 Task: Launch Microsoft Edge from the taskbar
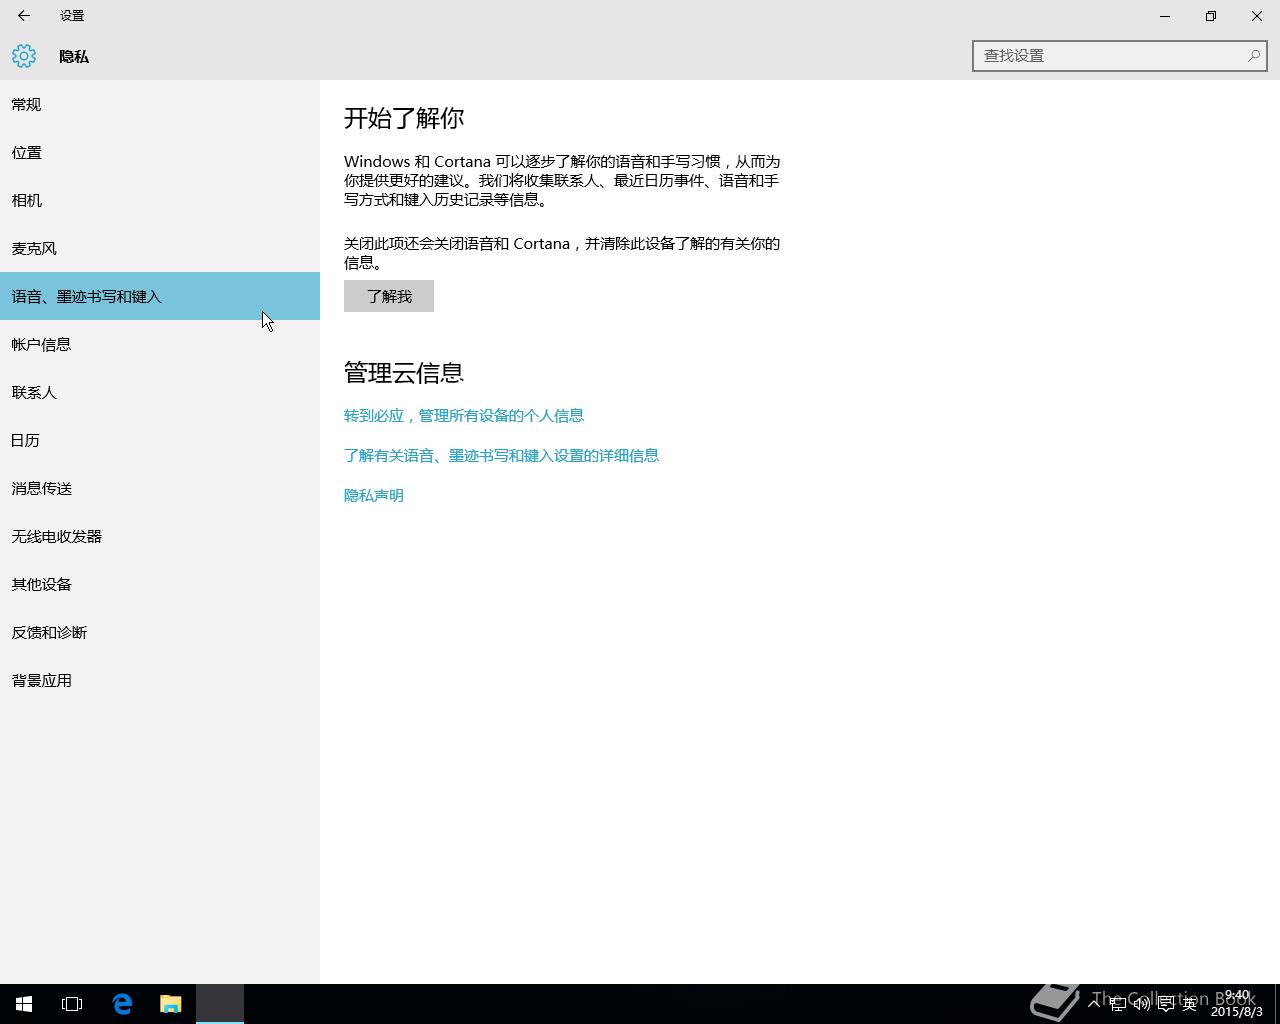click(122, 1004)
